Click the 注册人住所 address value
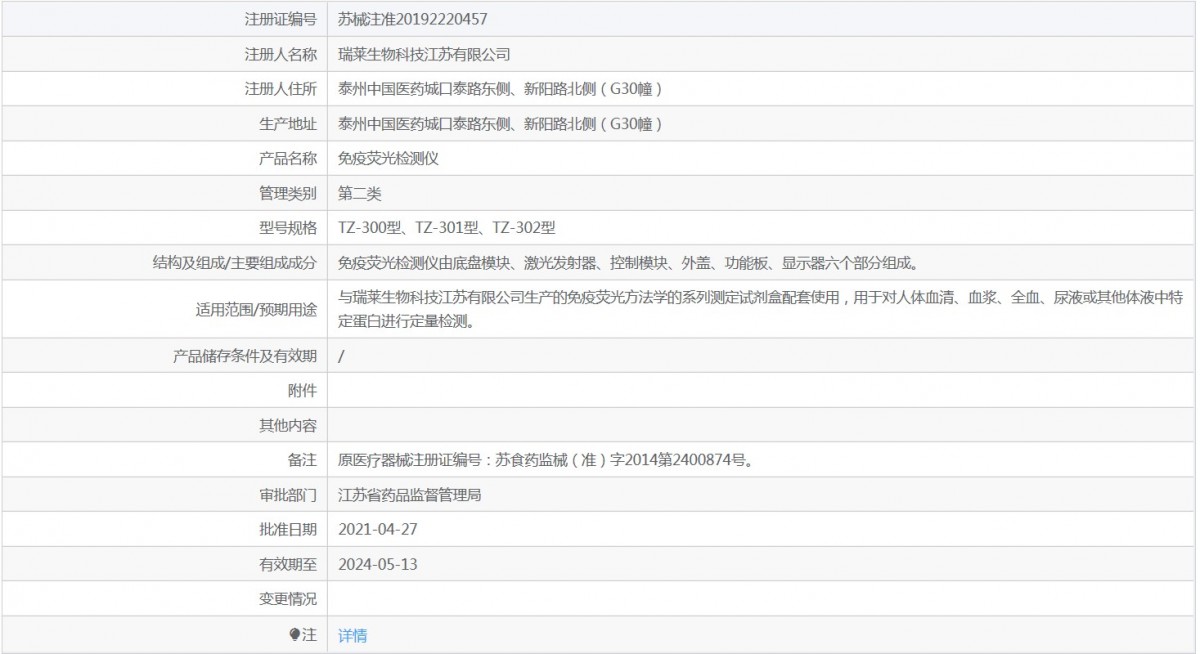Image resolution: width=1200 pixels, height=654 pixels. click(x=502, y=89)
